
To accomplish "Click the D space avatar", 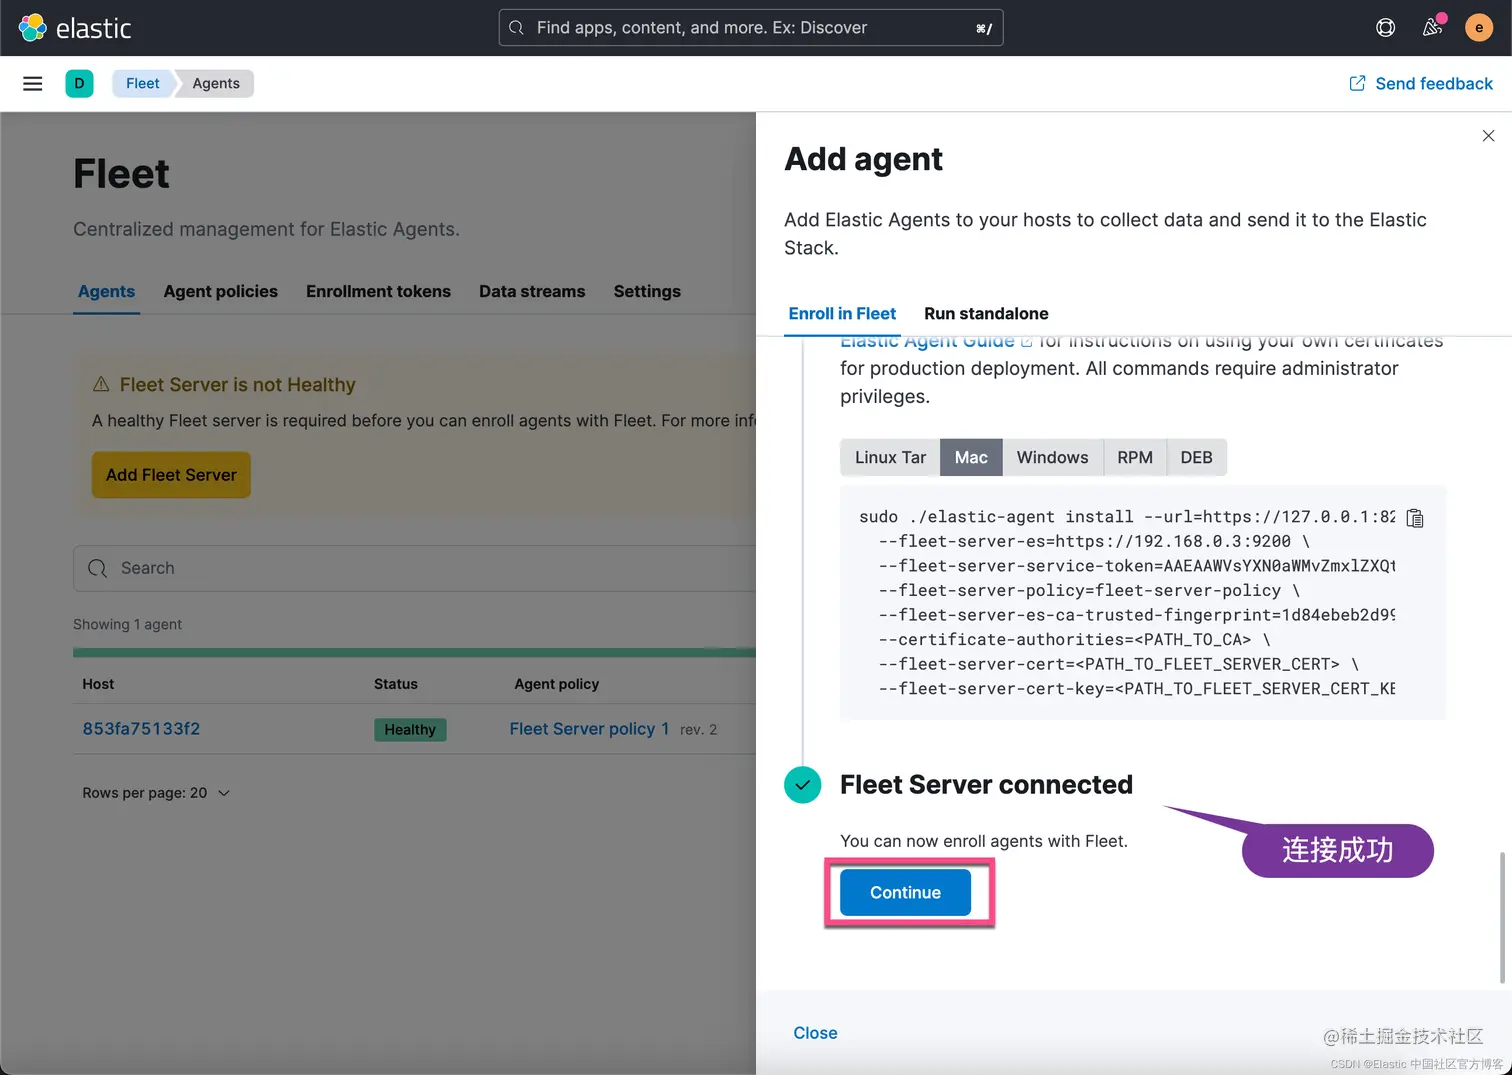I will (79, 84).
